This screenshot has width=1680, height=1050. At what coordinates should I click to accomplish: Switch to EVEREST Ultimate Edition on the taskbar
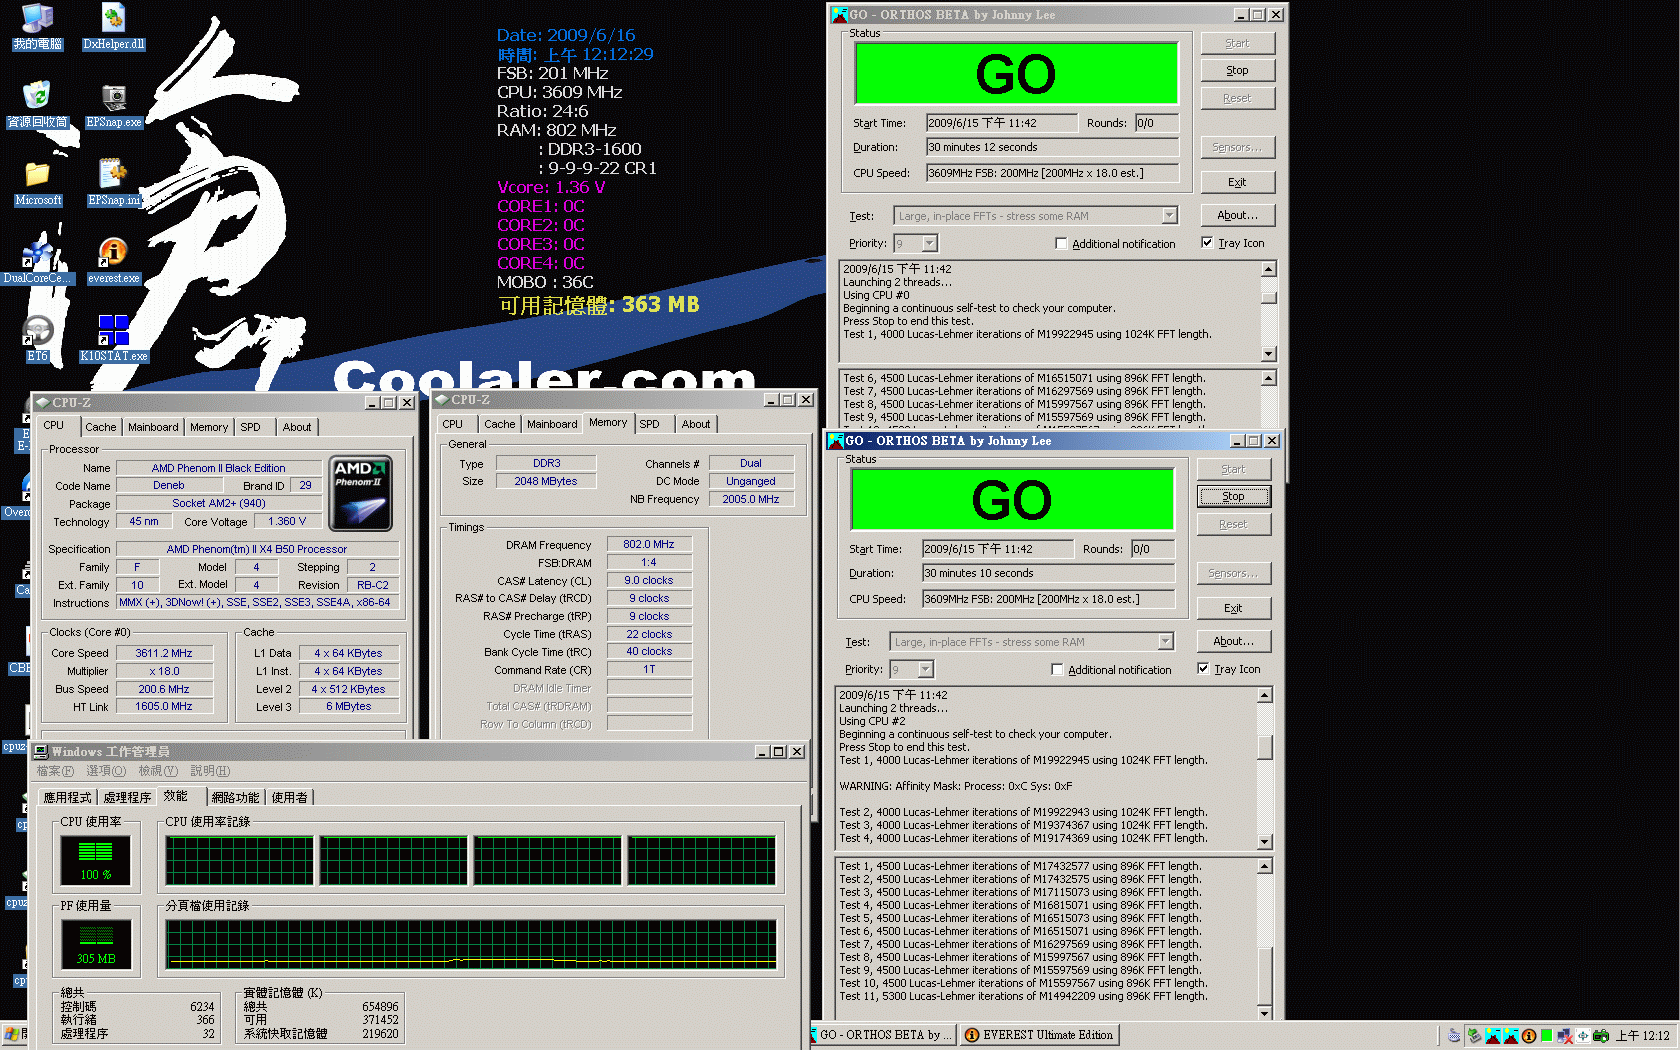pyautogui.click(x=1039, y=1035)
